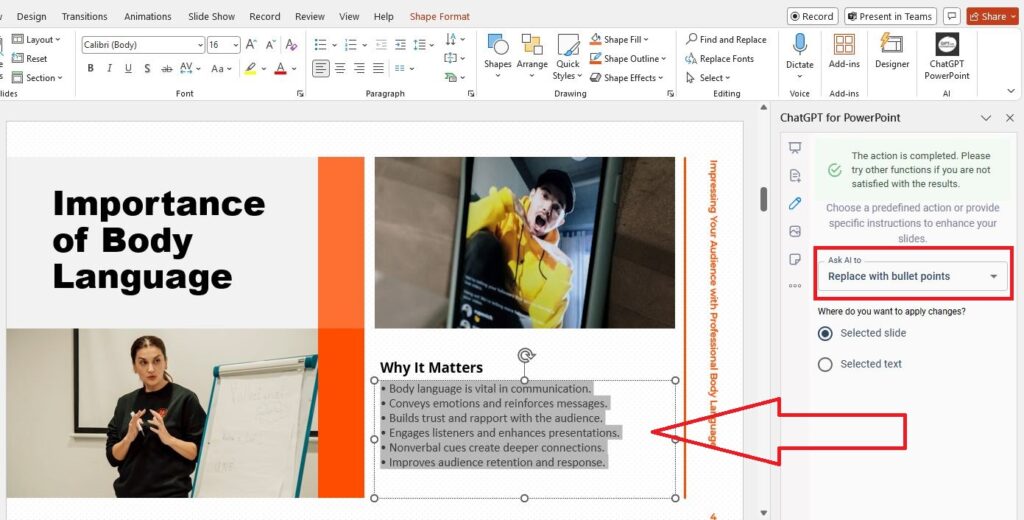Screen dimensions: 1024x520
Task: Apply strikethrough formatting
Action: 167,68
